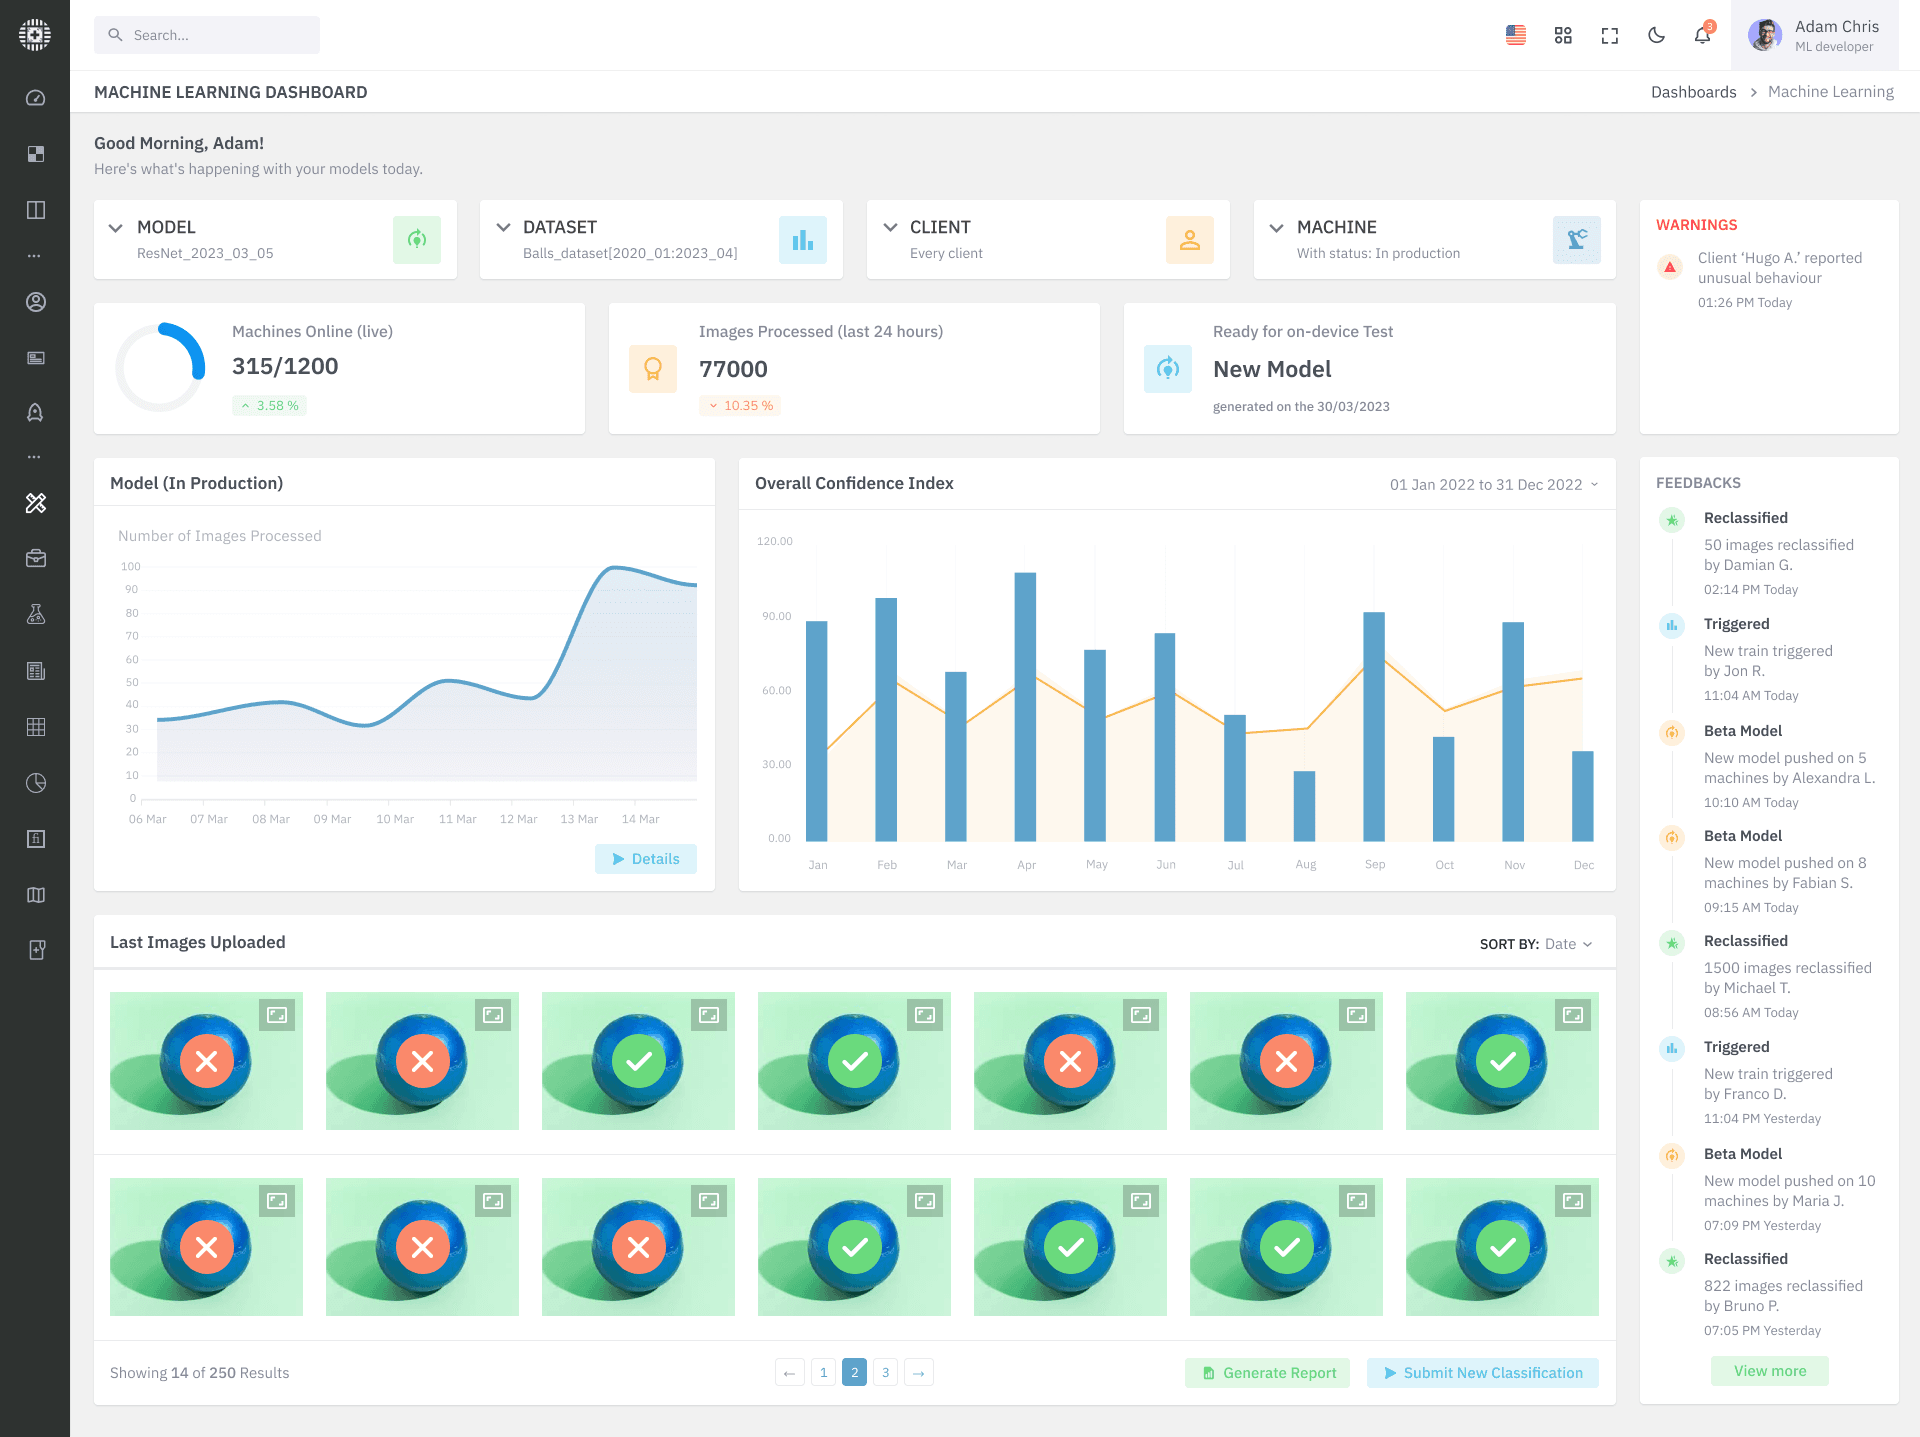Toggle fullscreen mode icon
Image resolution: width=1920 pixels, height=1437 pixels.
click(x=1609, y=35)
